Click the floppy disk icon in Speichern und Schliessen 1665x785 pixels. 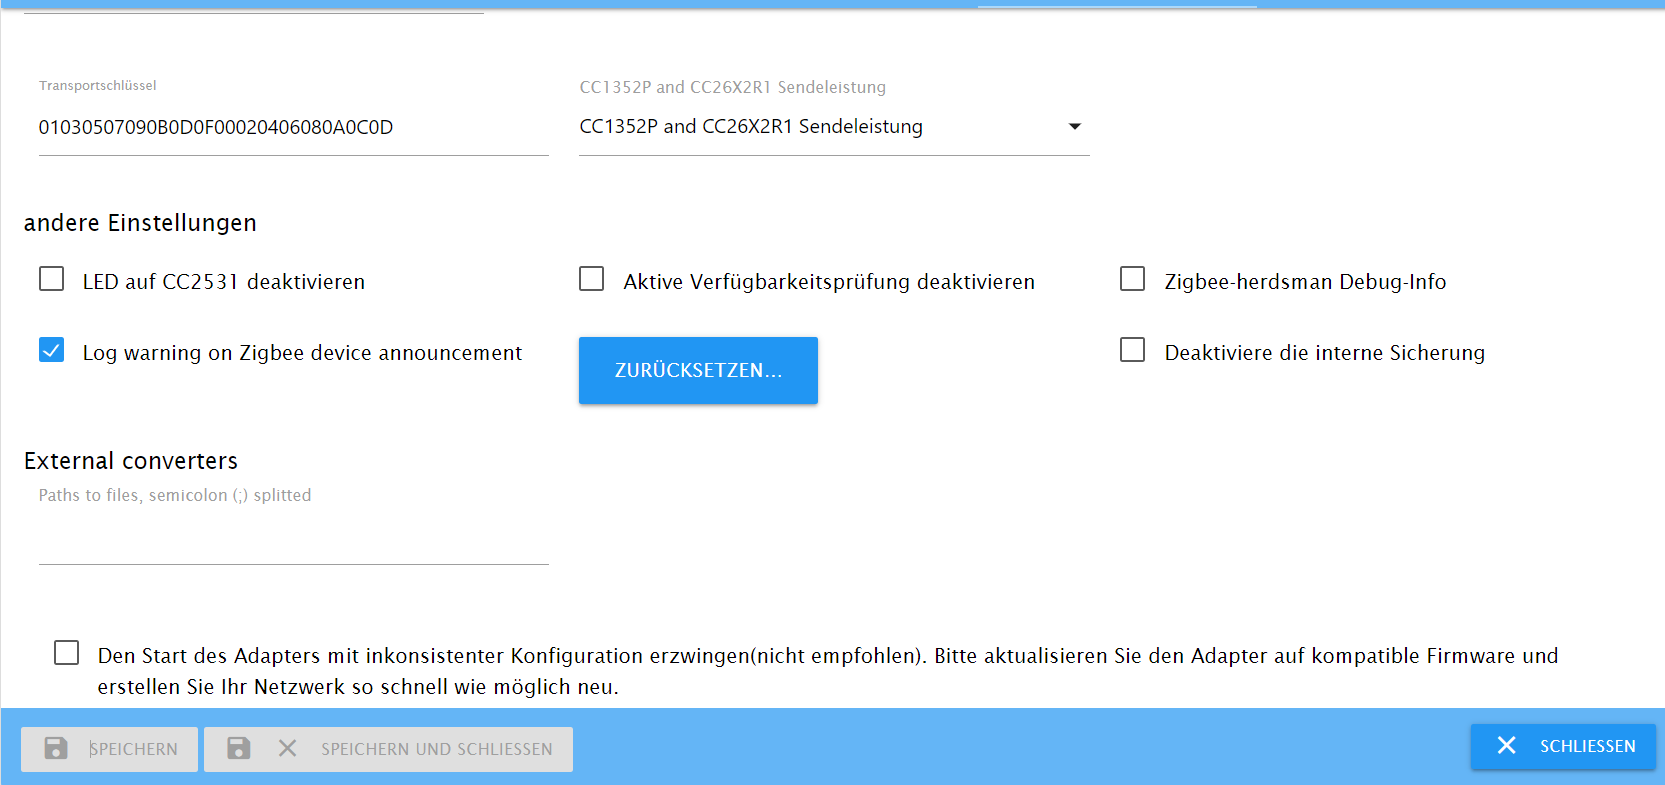(239, 748)
